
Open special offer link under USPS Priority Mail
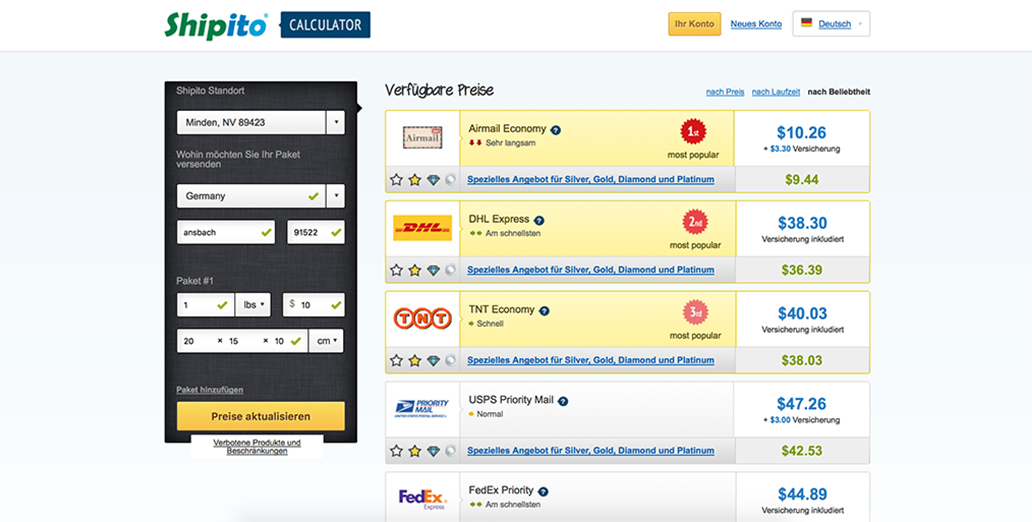point(590,451)
